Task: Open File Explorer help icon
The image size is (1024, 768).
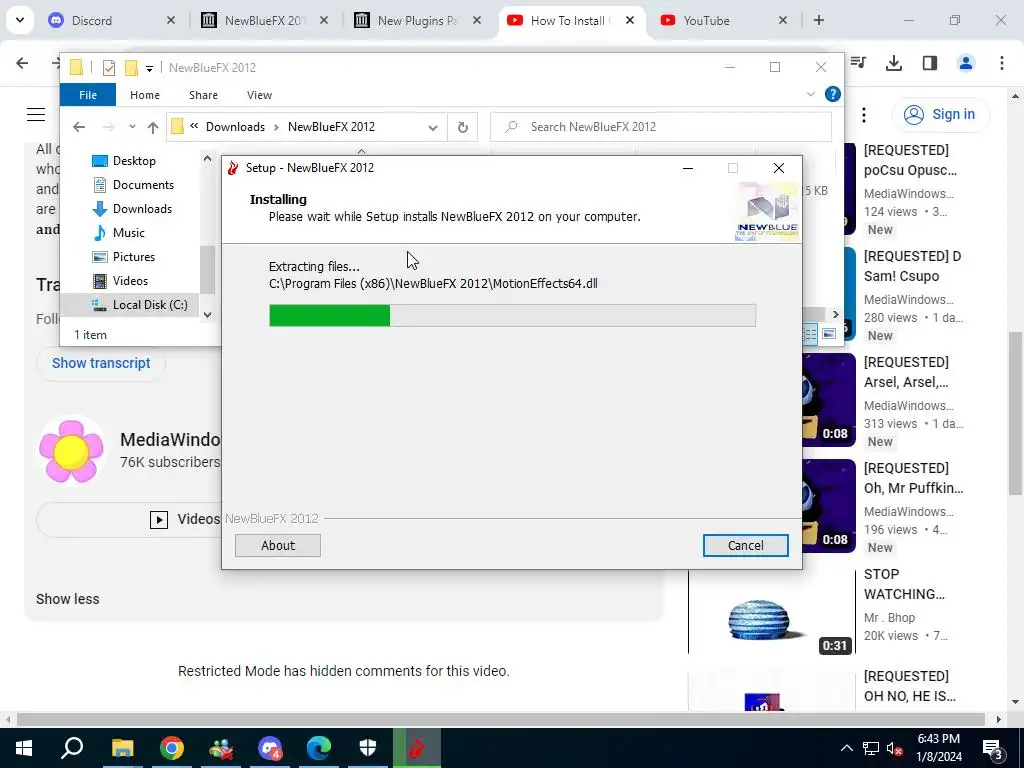Action: pos(833,94)
